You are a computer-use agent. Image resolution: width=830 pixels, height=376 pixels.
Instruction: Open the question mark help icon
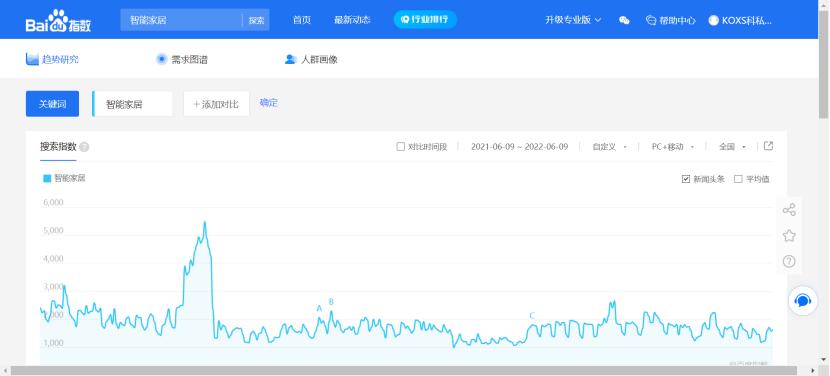tap(789, 261)
